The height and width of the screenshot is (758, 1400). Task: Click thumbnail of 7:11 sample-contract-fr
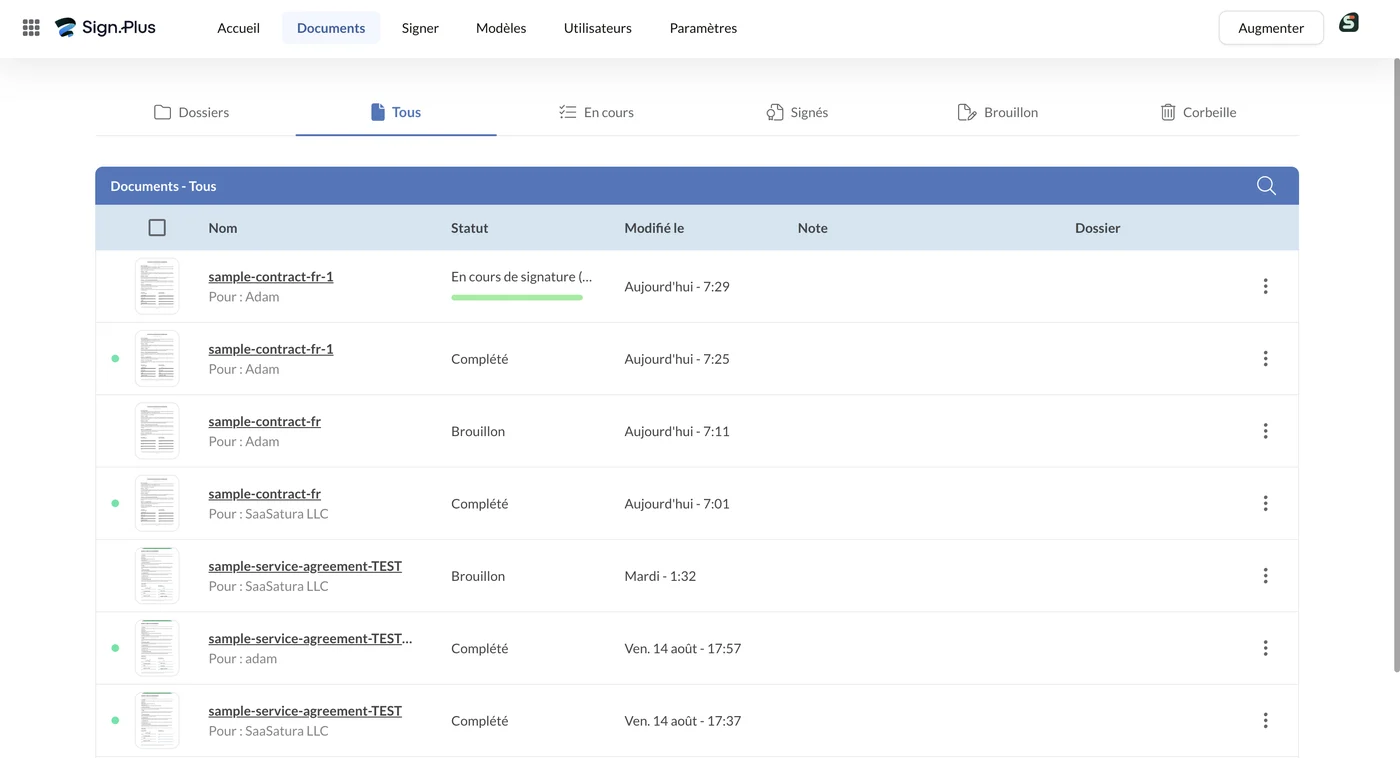pyautogui.click(x=157, y=431)
